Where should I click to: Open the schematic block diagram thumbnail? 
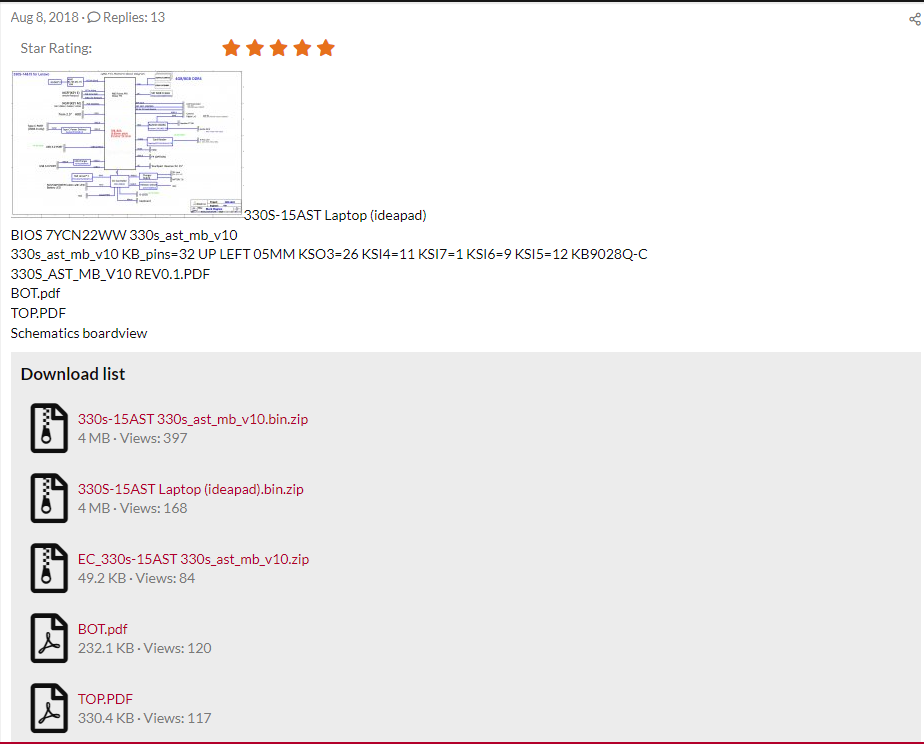pyautogui.click(x=127, y=144)
